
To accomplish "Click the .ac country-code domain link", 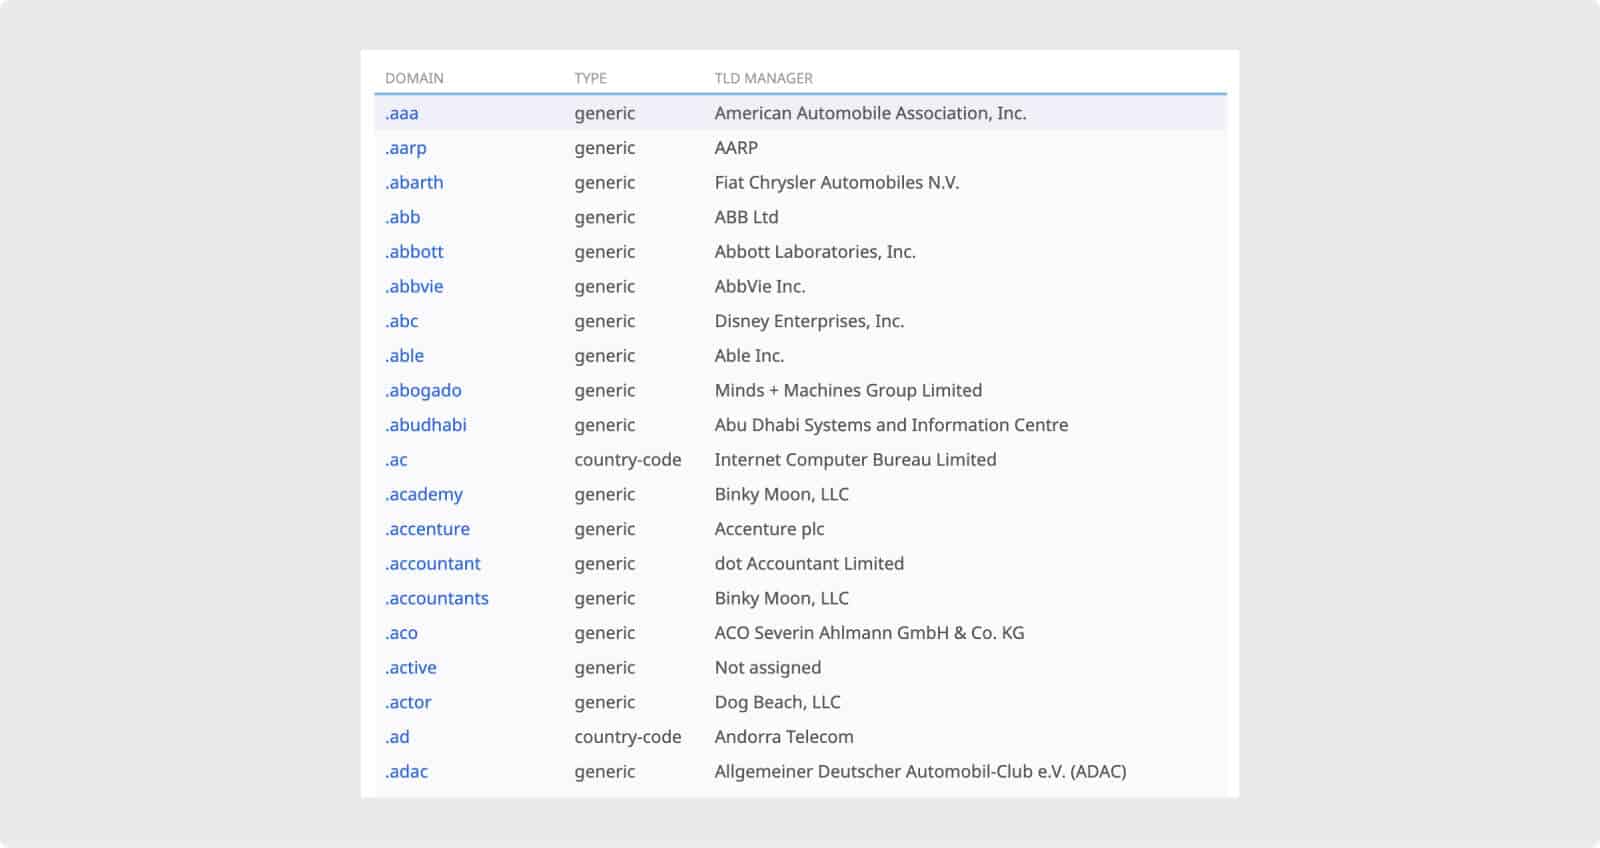I will tap(396, 460).
